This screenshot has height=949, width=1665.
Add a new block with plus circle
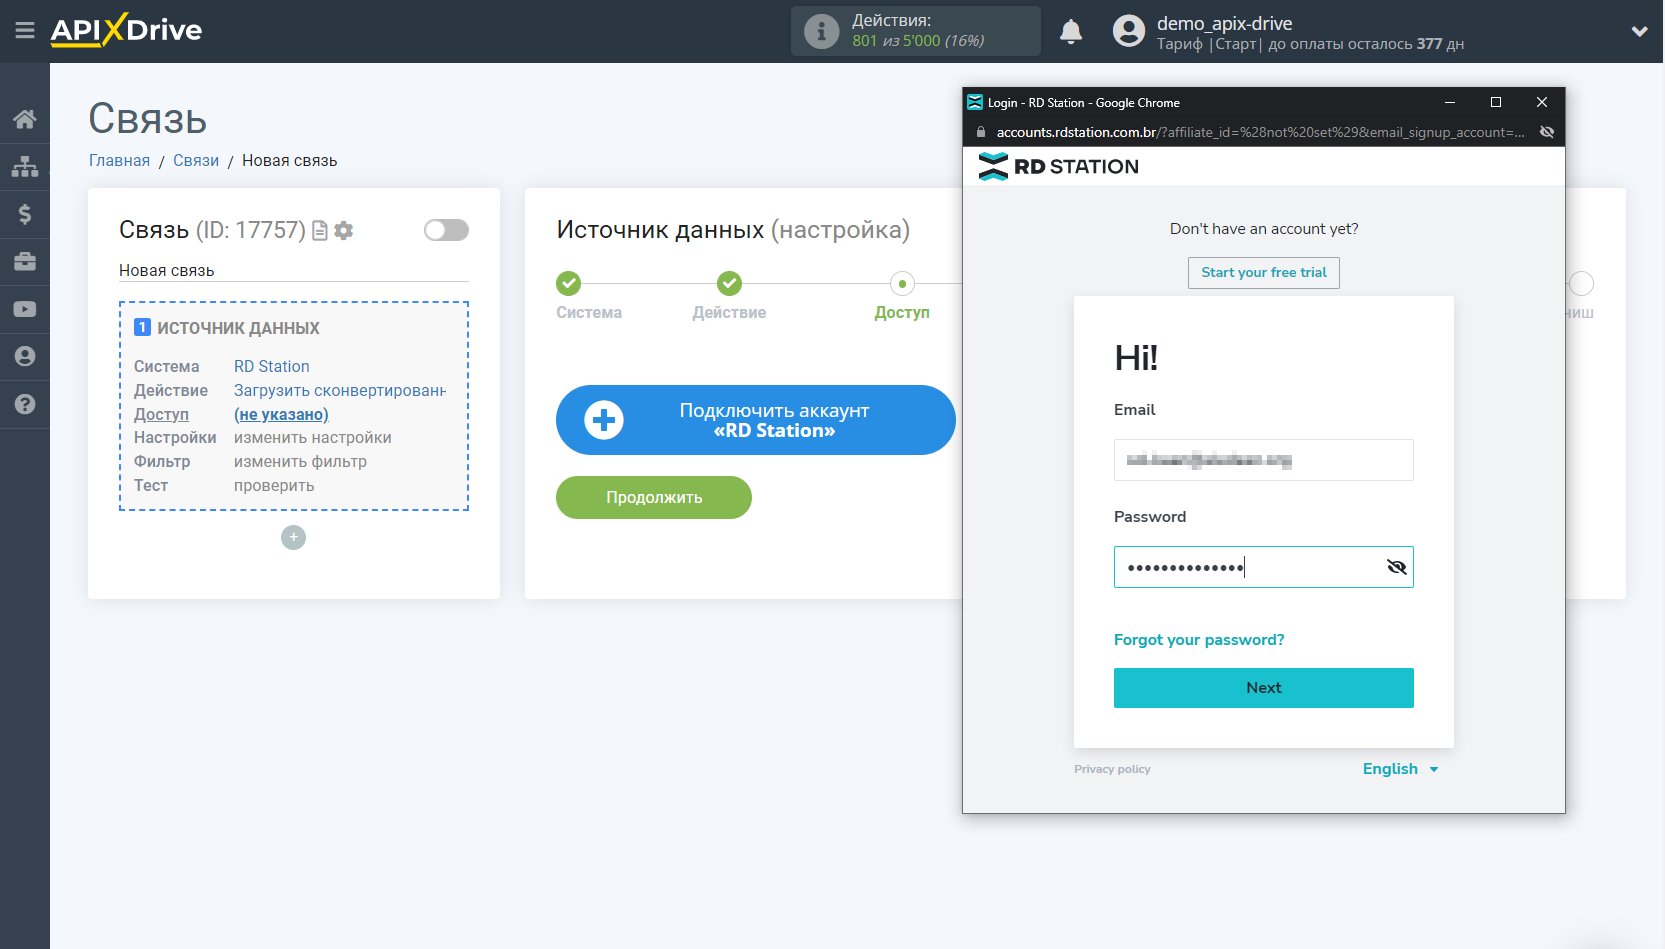[293, 538]
